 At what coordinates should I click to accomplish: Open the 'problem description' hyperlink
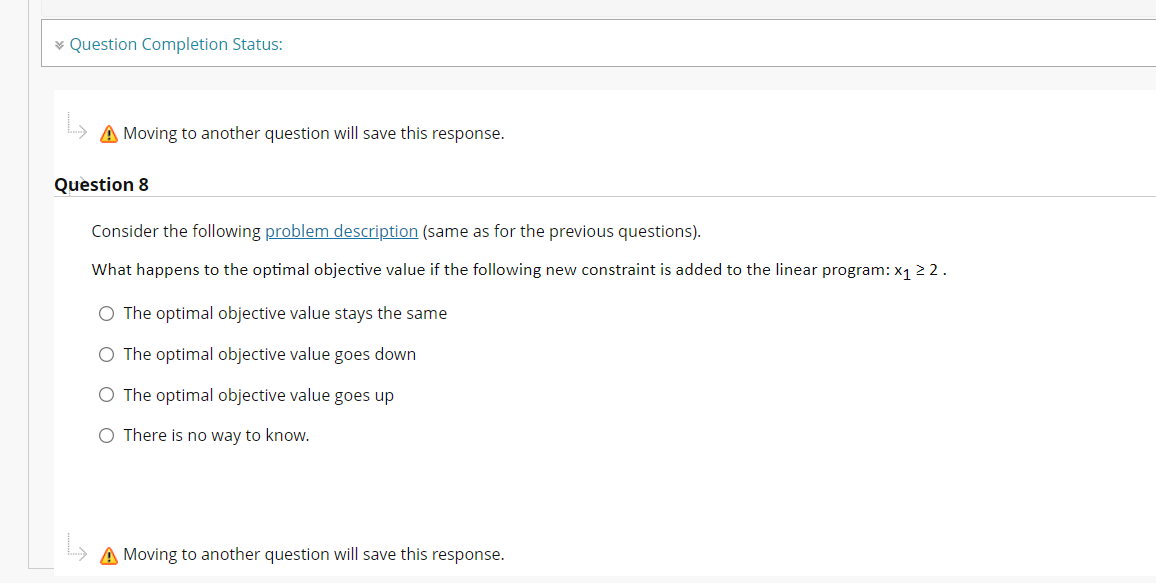(x=341, y=231)
